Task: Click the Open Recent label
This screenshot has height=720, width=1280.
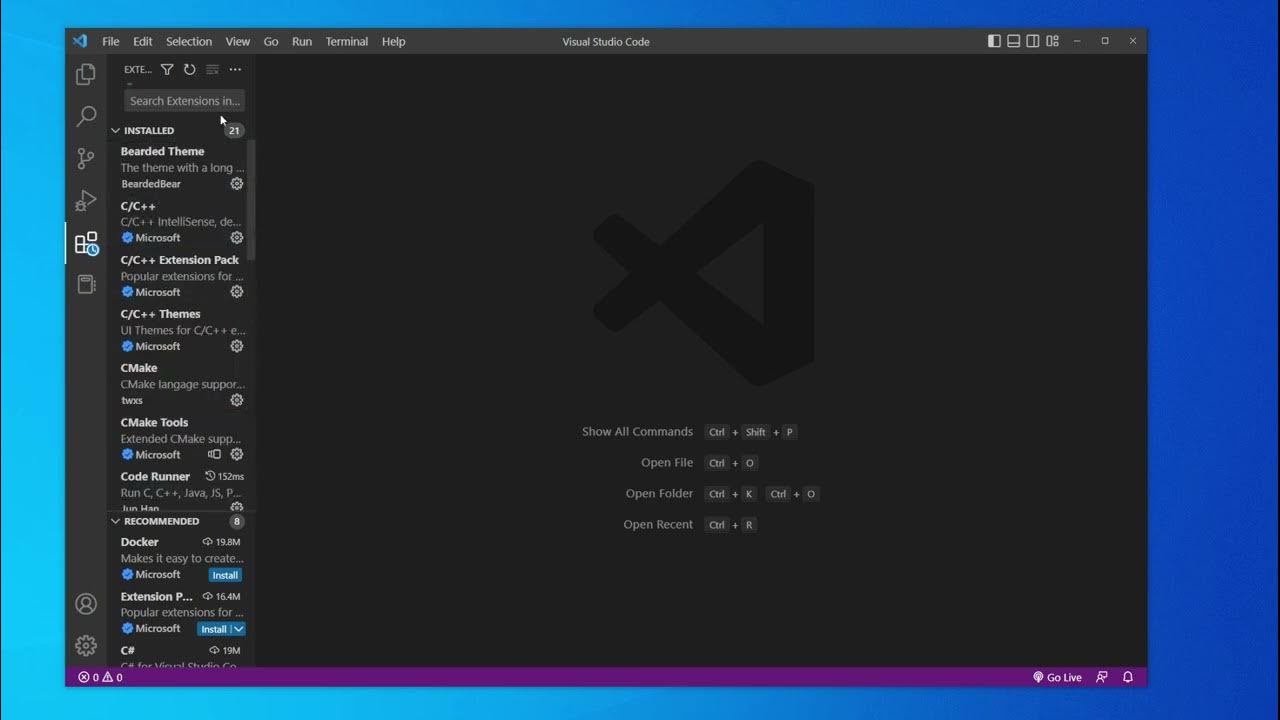Action: click(658, 525)
